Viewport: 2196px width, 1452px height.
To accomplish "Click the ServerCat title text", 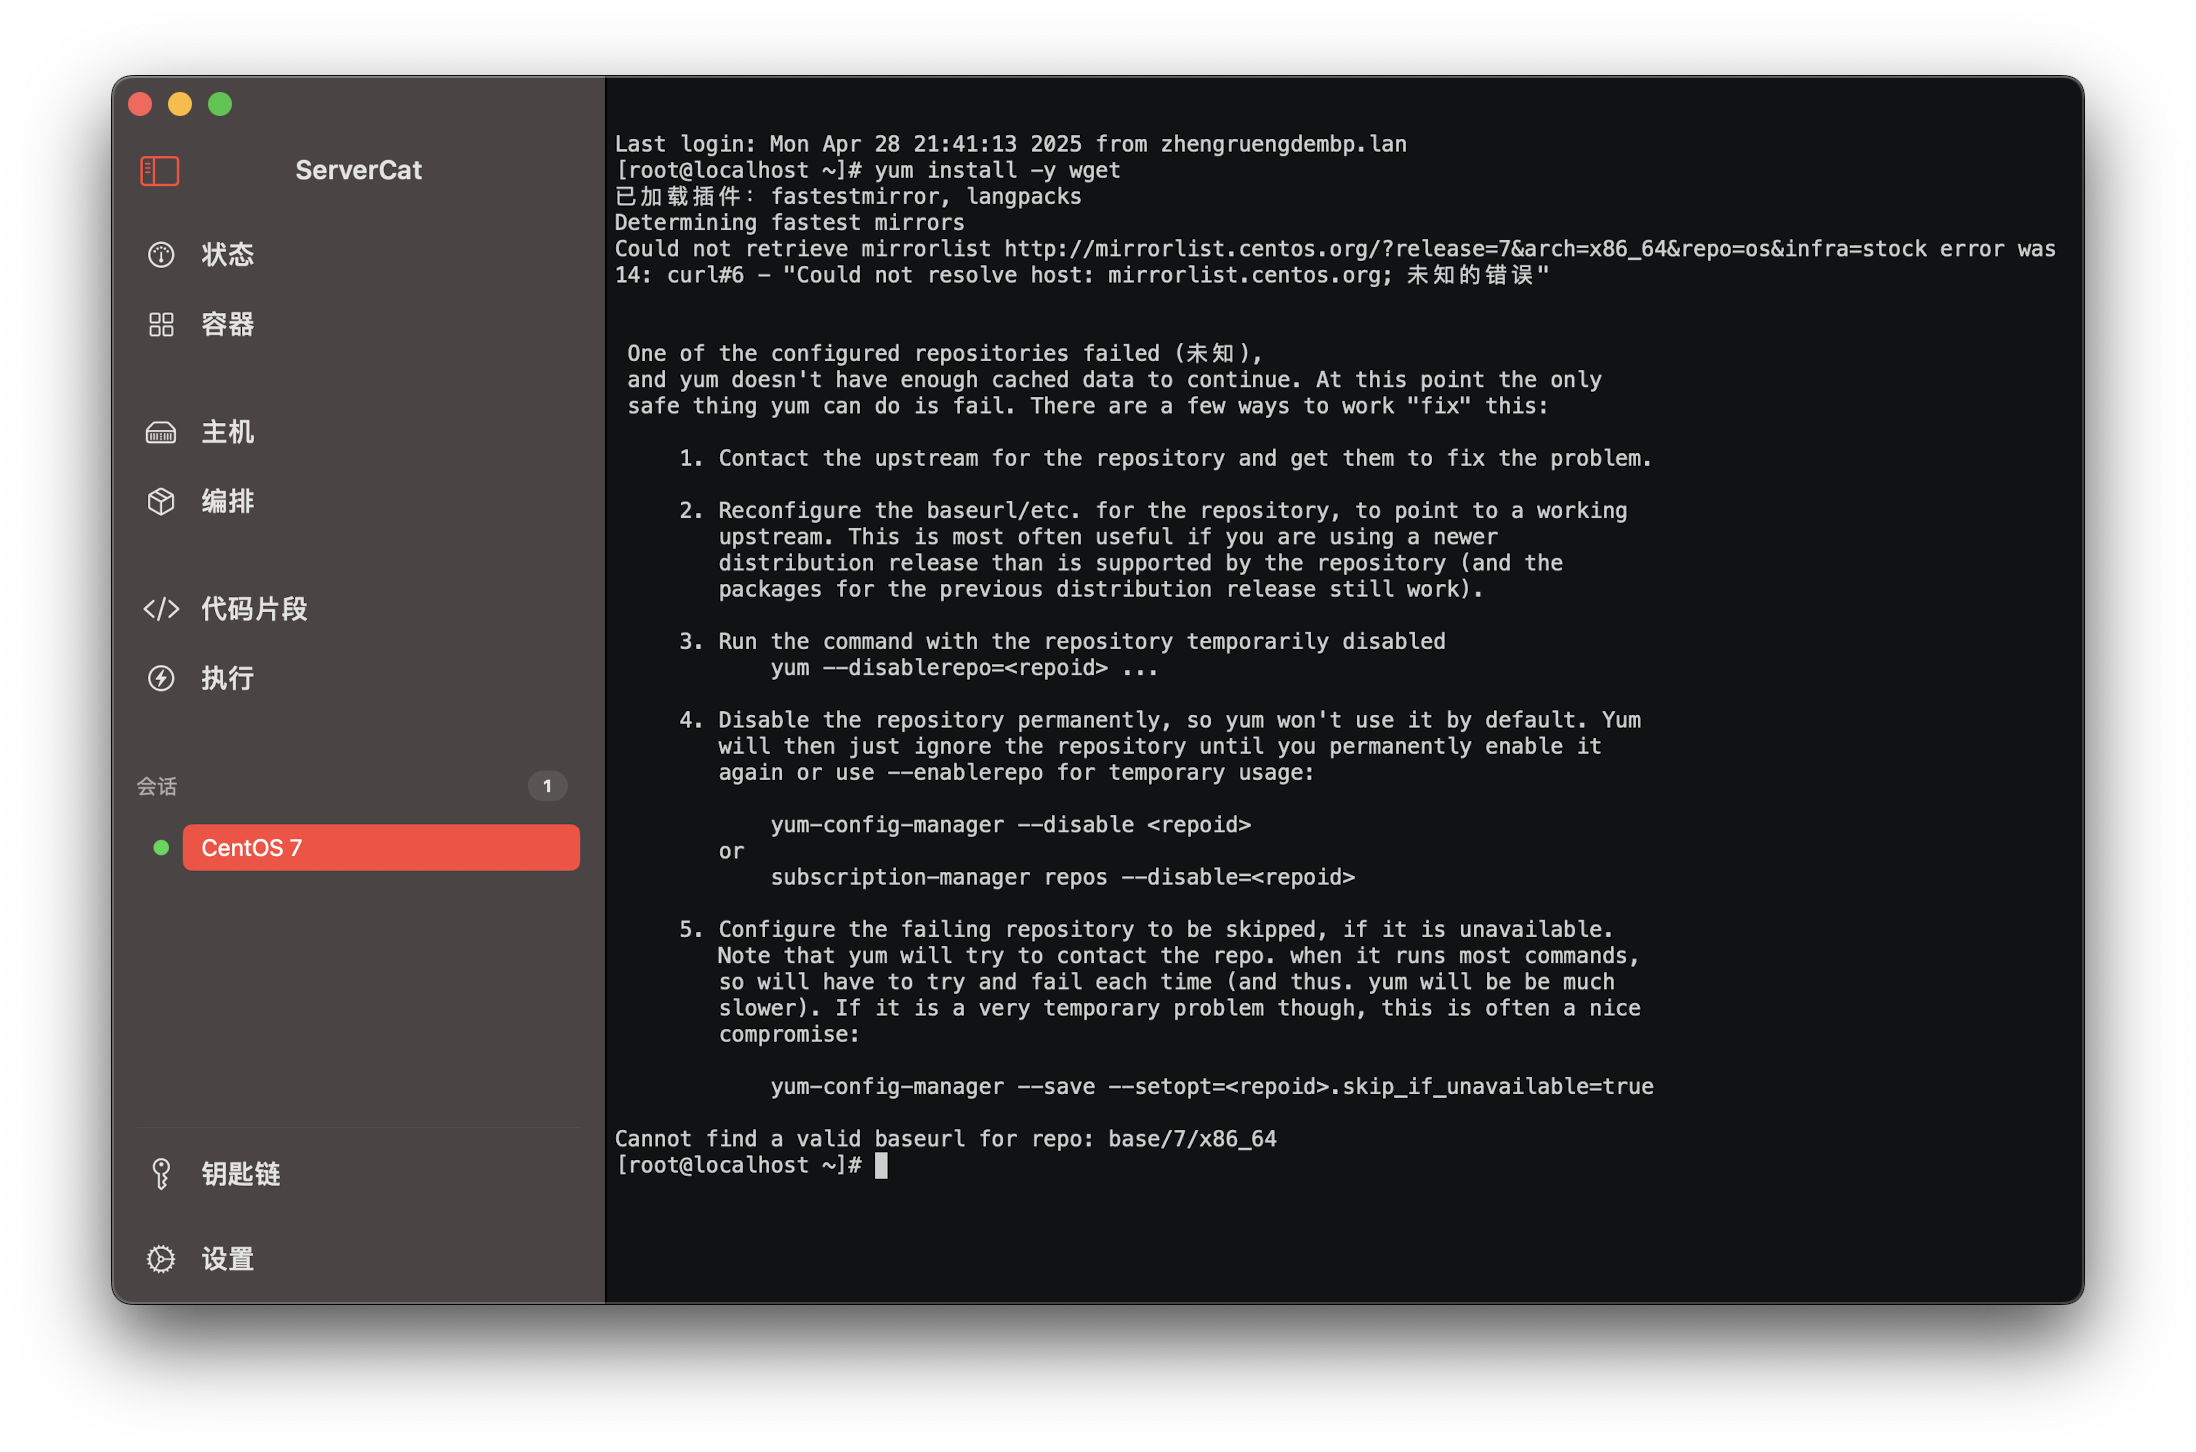I will [x=358, y=171].
